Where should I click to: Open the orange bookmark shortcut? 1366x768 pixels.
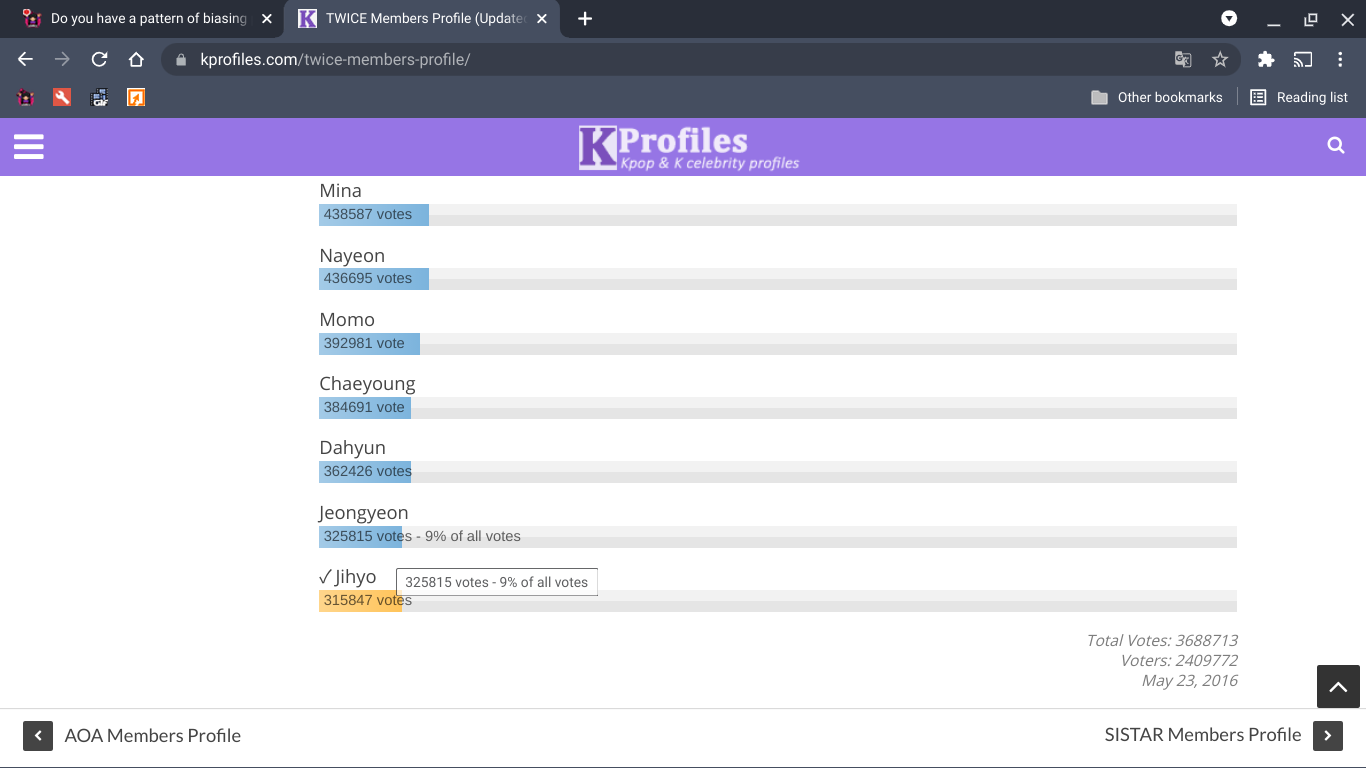click(x=136, y=97)
